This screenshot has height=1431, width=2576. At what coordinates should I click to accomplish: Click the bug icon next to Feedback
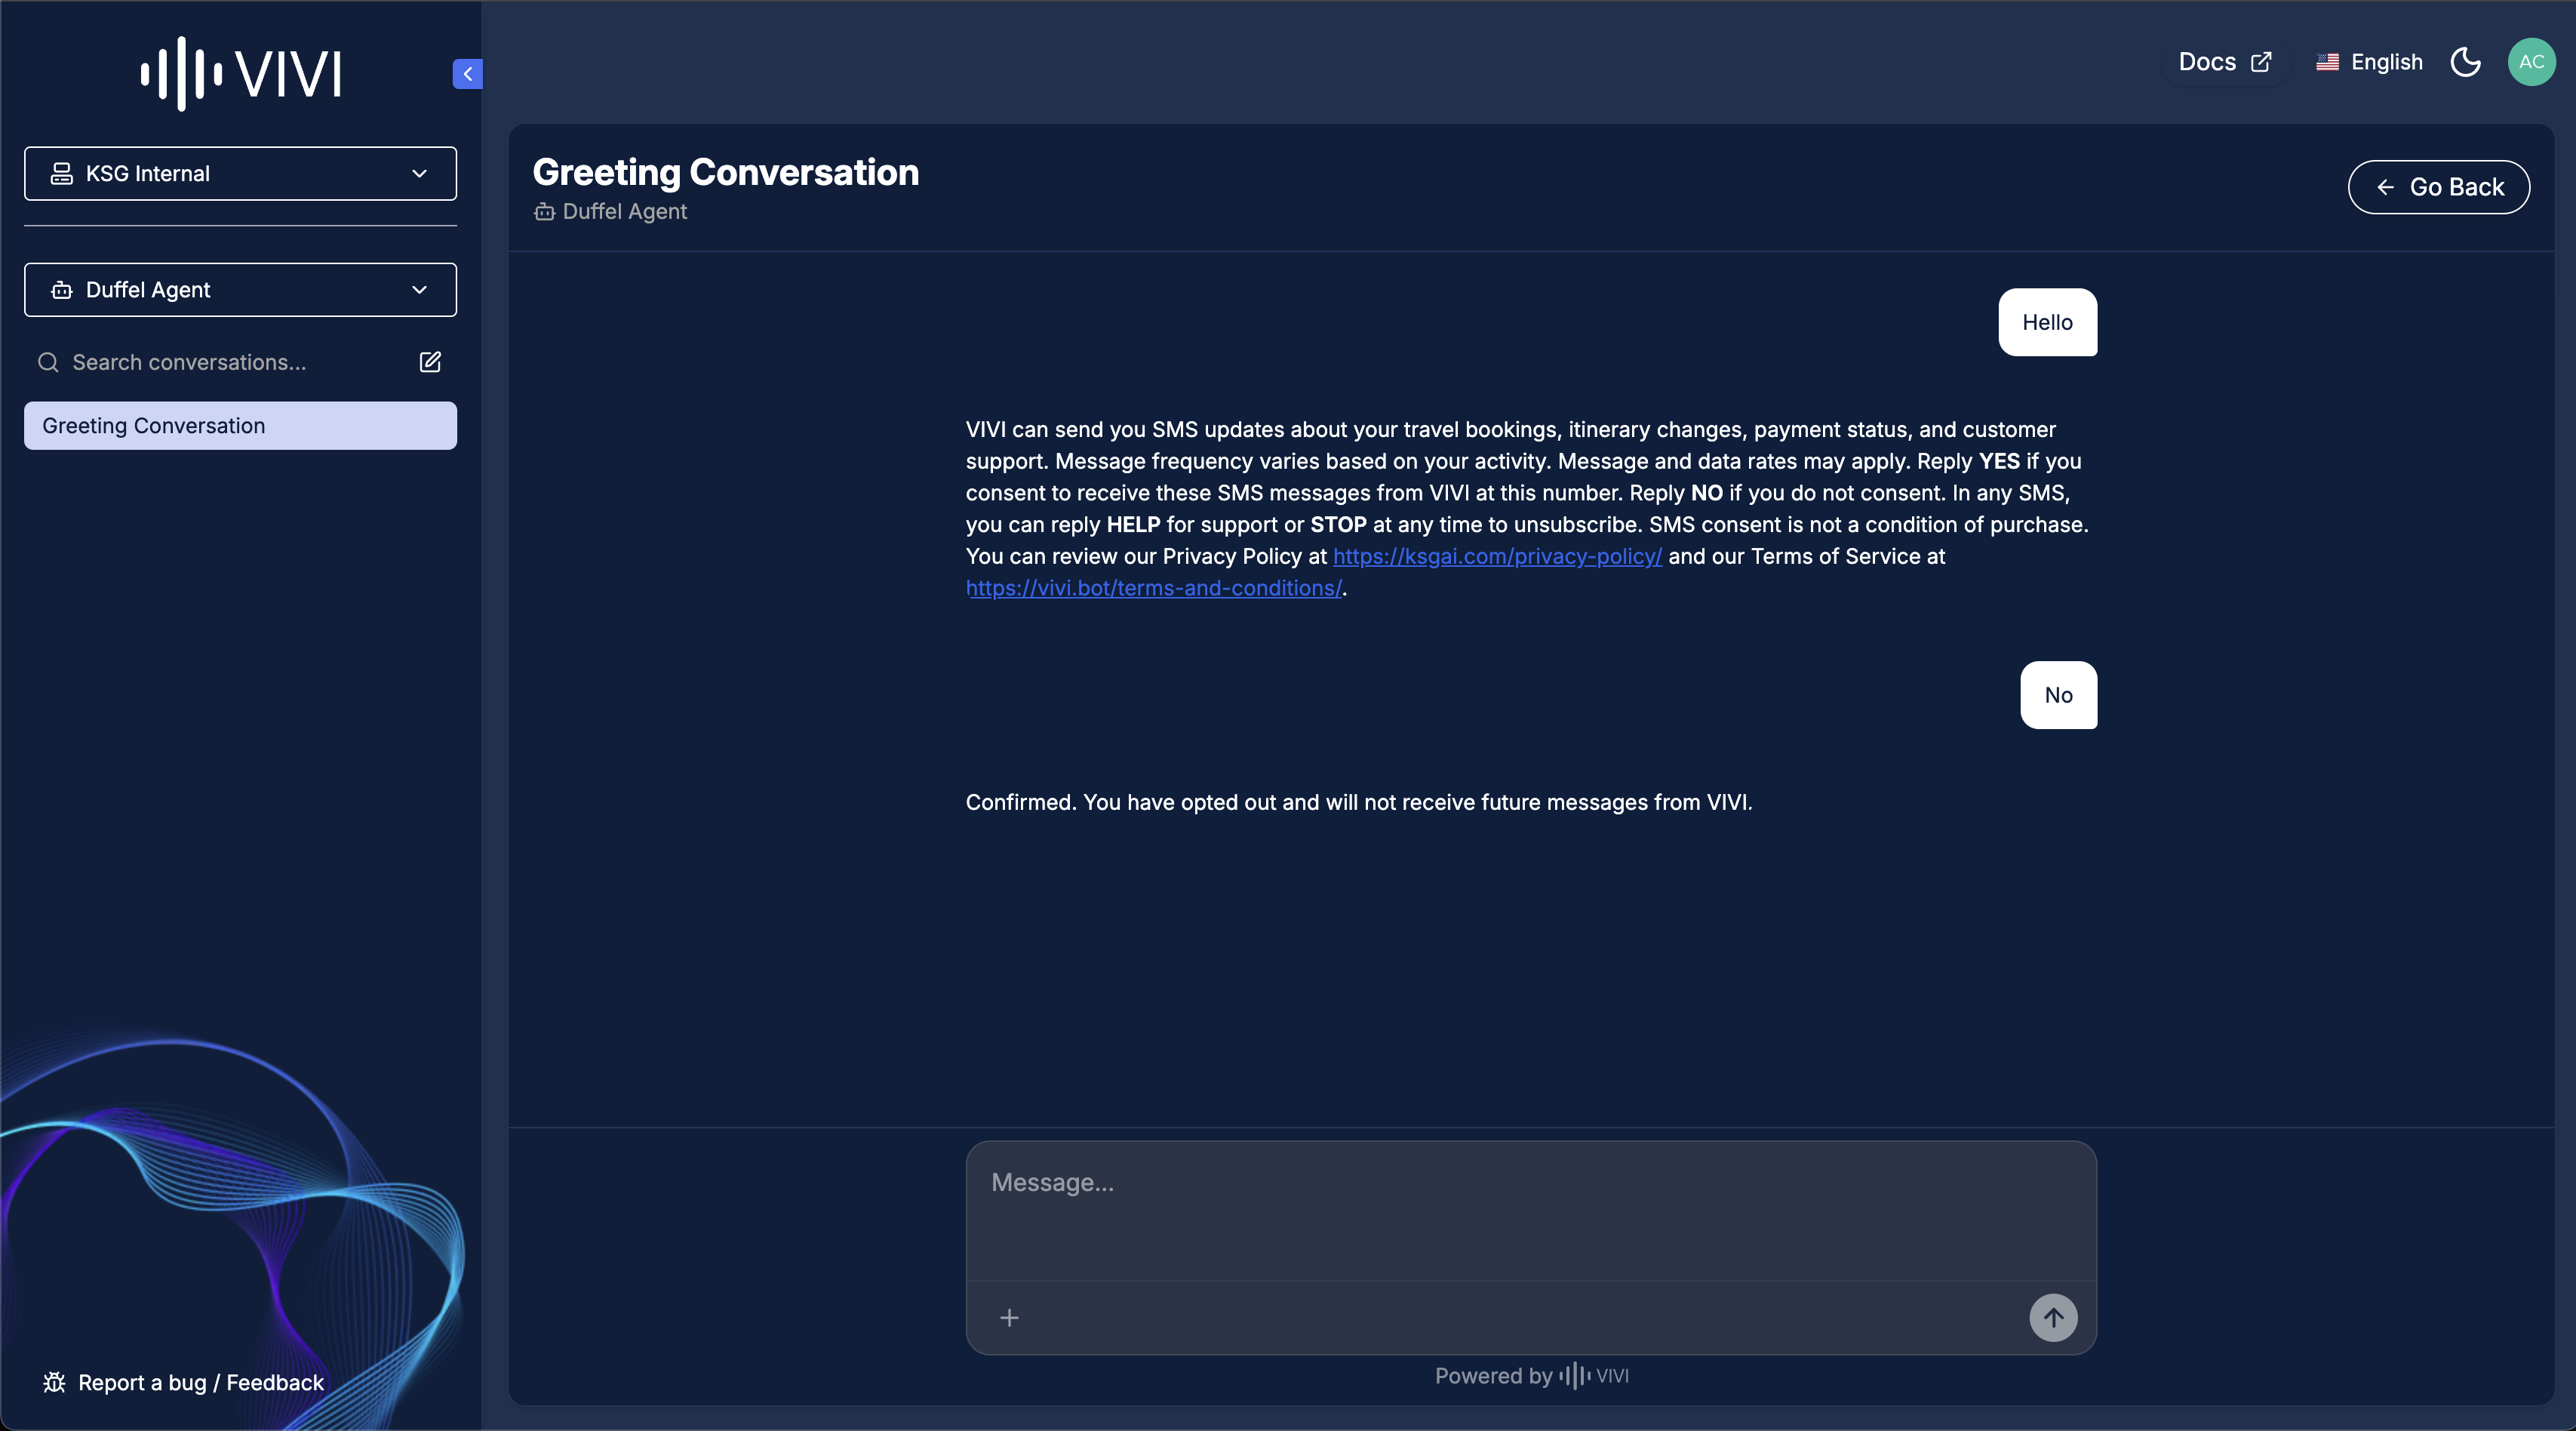pyautogui.click(x=55, y=1383)
